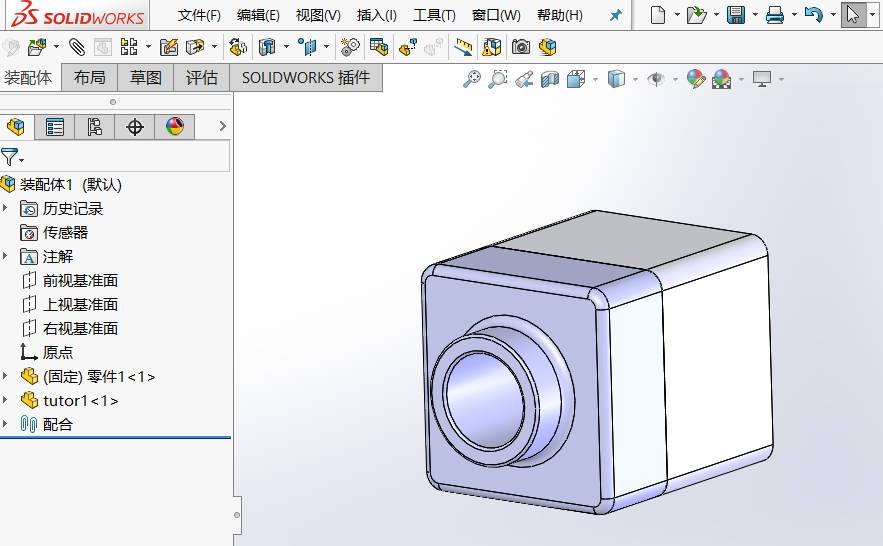Switch to the 布局 ribbon tab

click(90, 78)
